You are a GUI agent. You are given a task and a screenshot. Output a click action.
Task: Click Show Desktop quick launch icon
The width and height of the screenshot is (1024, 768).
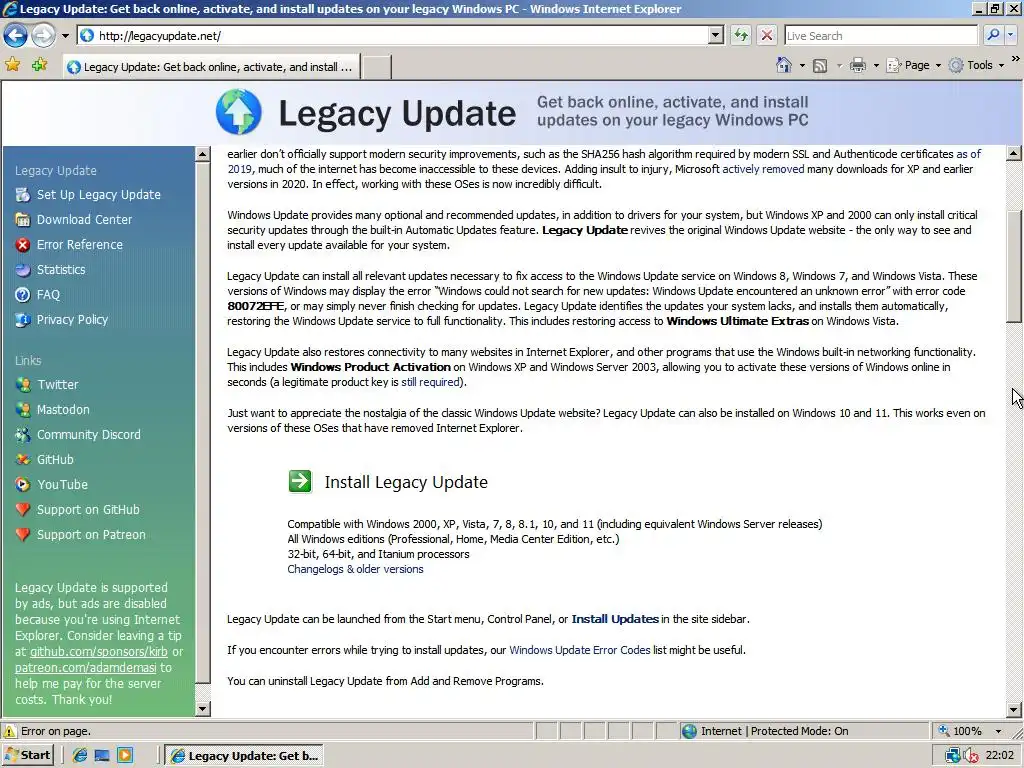[x=102, y=756]
